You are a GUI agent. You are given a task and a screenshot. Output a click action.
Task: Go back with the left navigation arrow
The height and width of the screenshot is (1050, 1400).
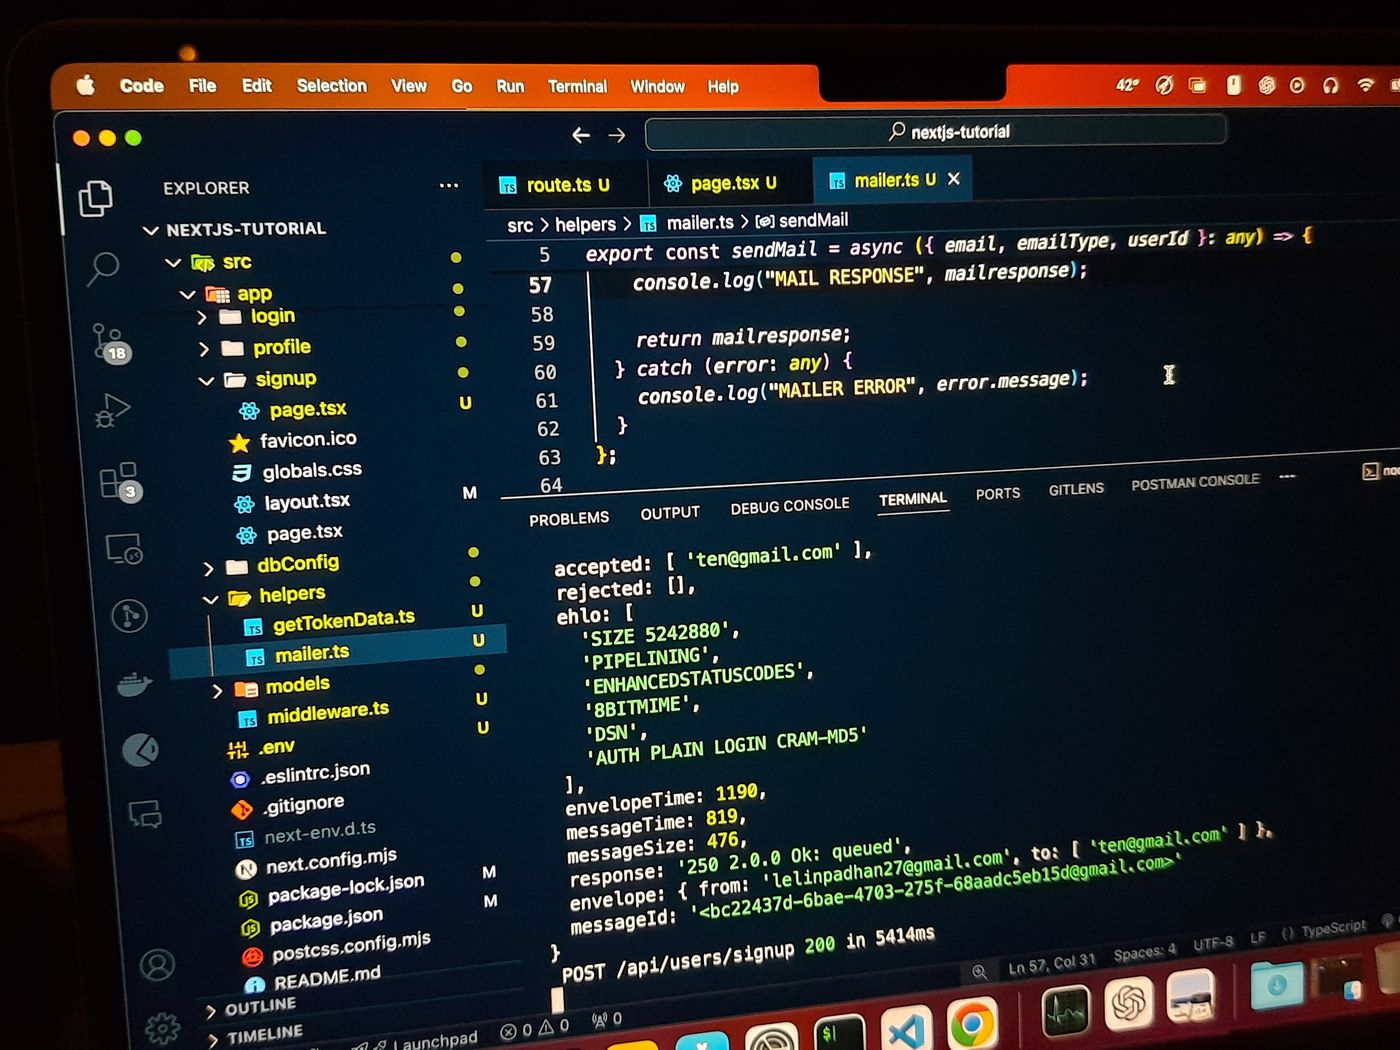[581, 135]
